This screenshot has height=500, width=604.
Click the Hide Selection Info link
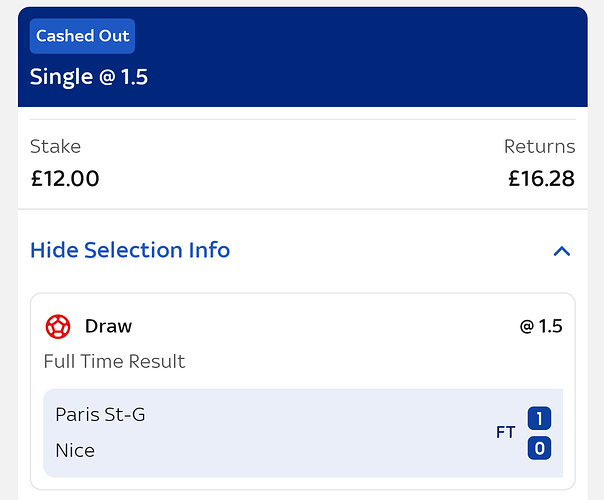(130, 250)
